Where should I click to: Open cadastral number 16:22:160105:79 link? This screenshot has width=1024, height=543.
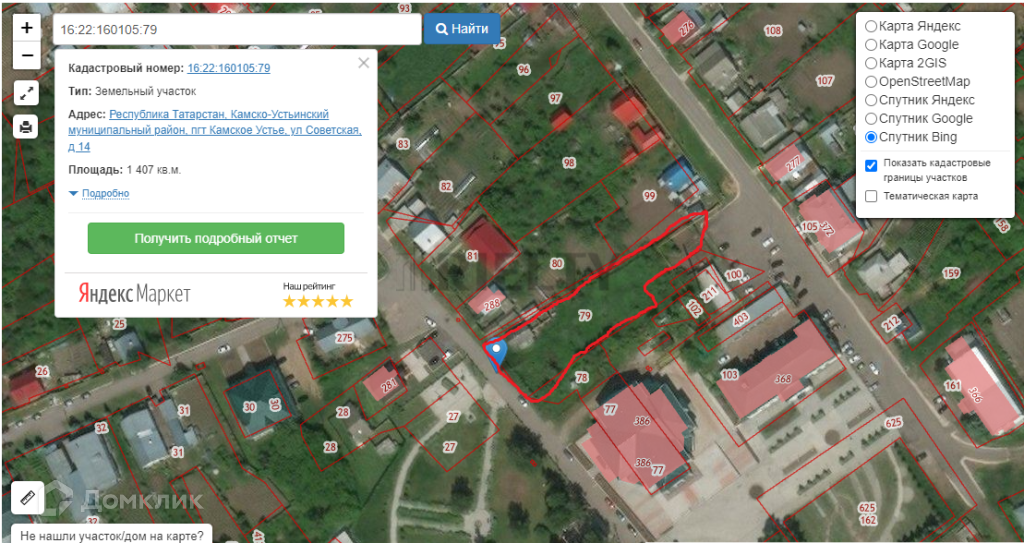tap(229, 68)
